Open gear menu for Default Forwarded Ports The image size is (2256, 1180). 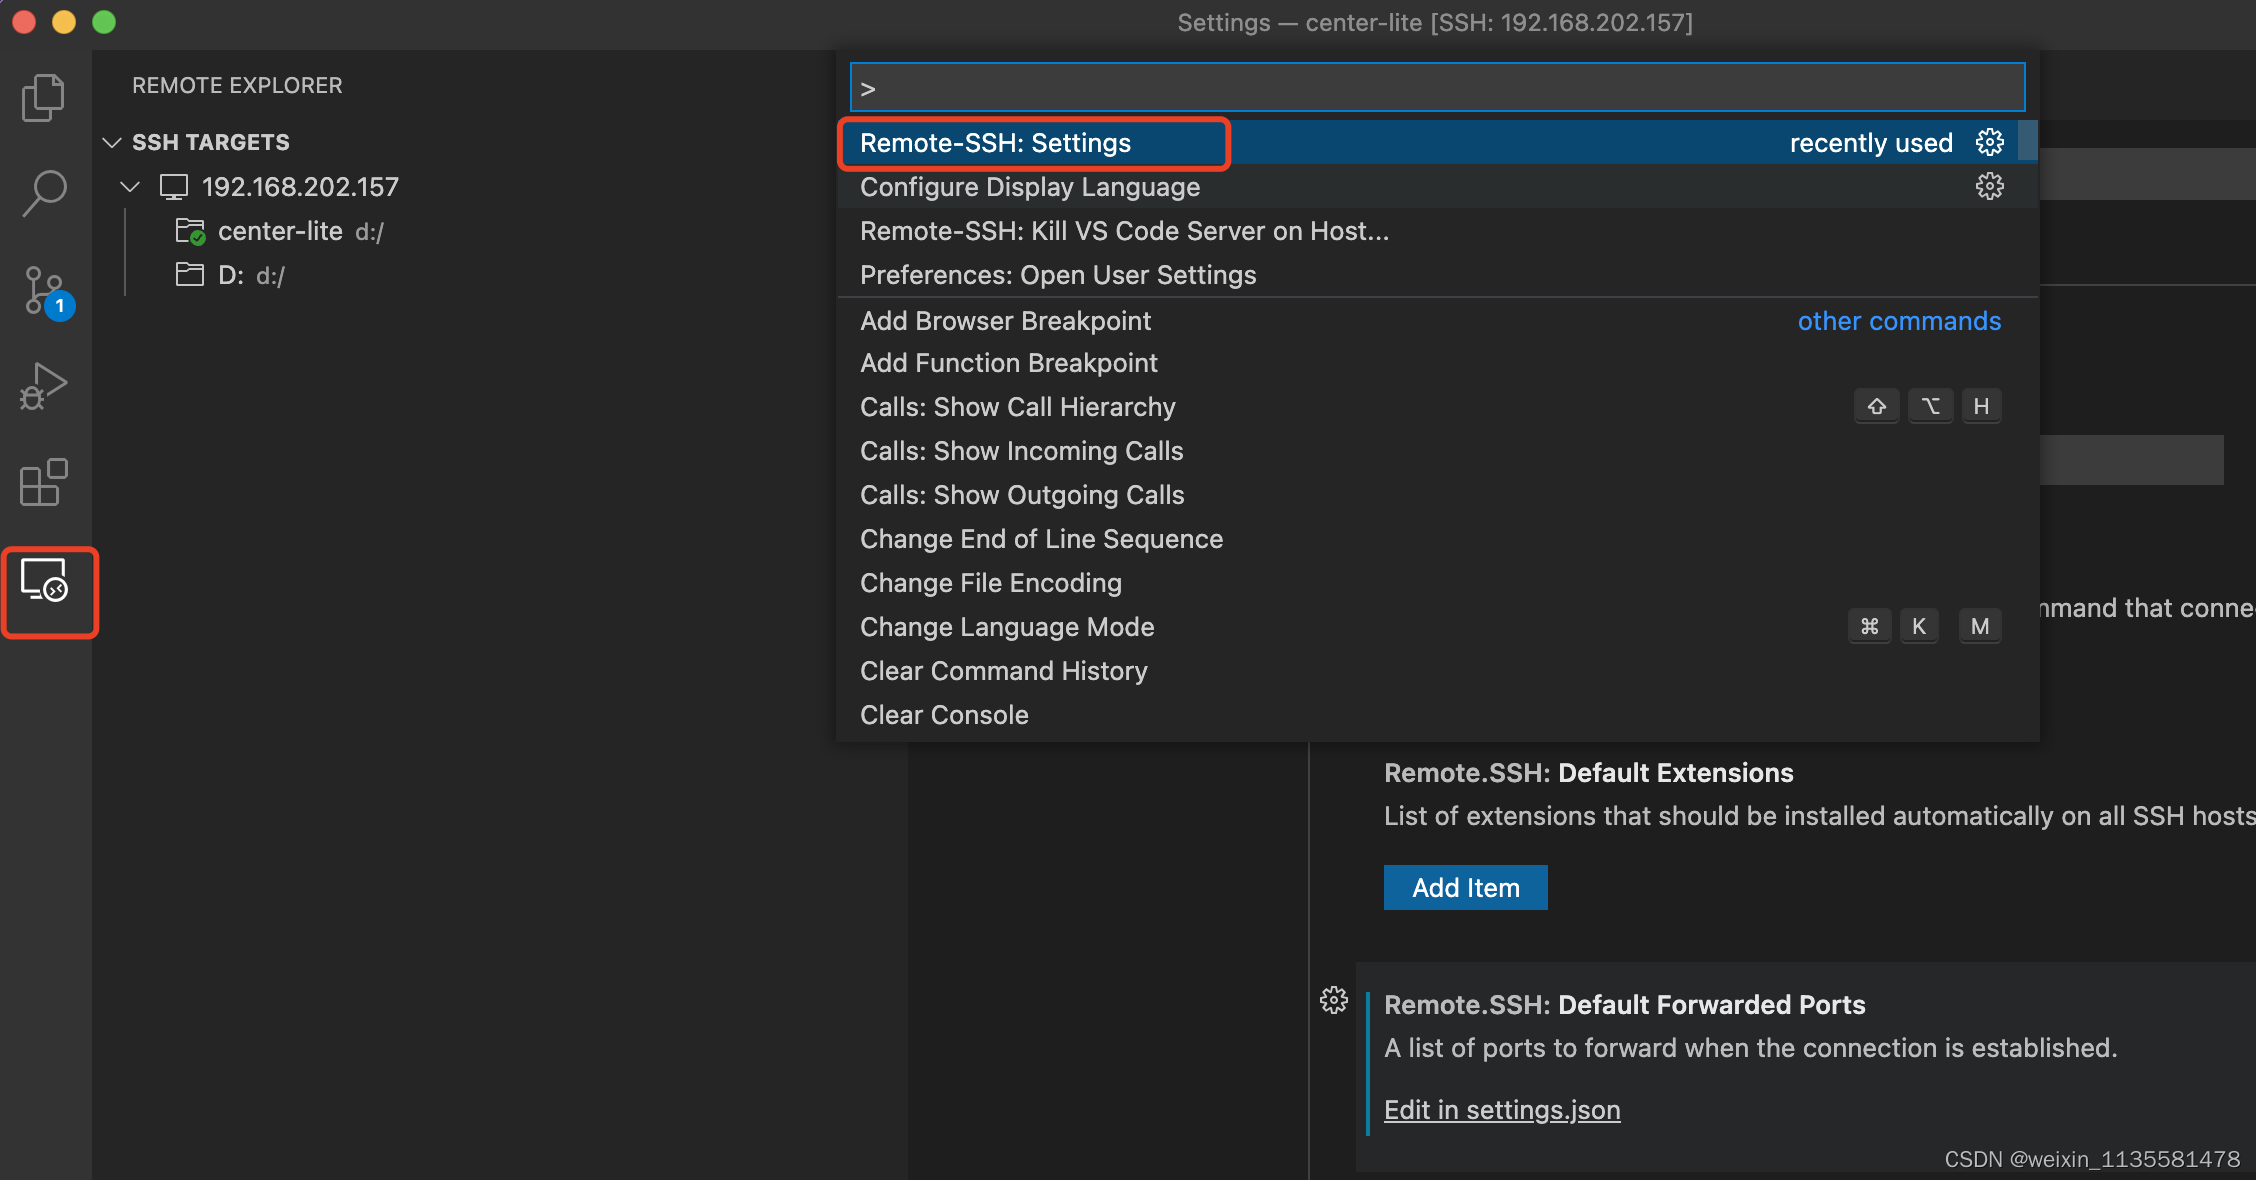pos(1333,1000)
